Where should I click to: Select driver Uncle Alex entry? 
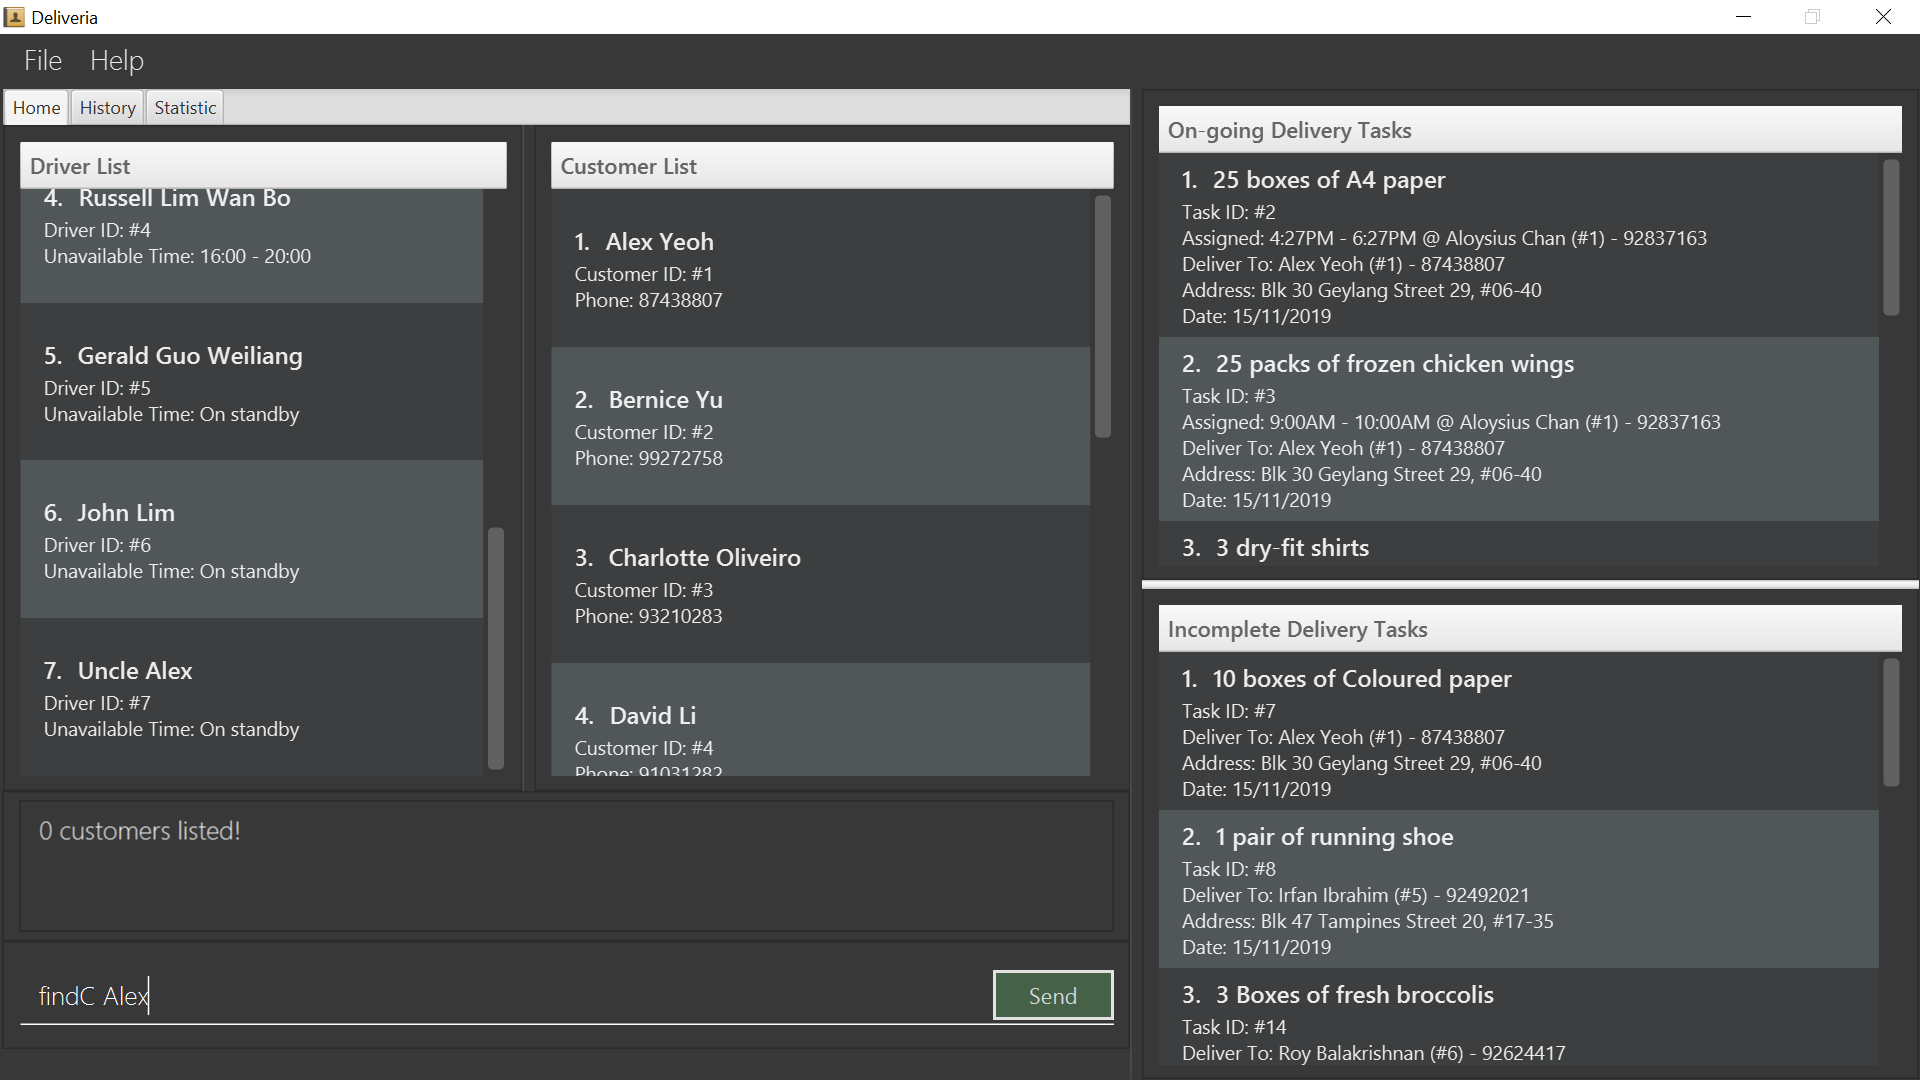[x=250, y=698]
